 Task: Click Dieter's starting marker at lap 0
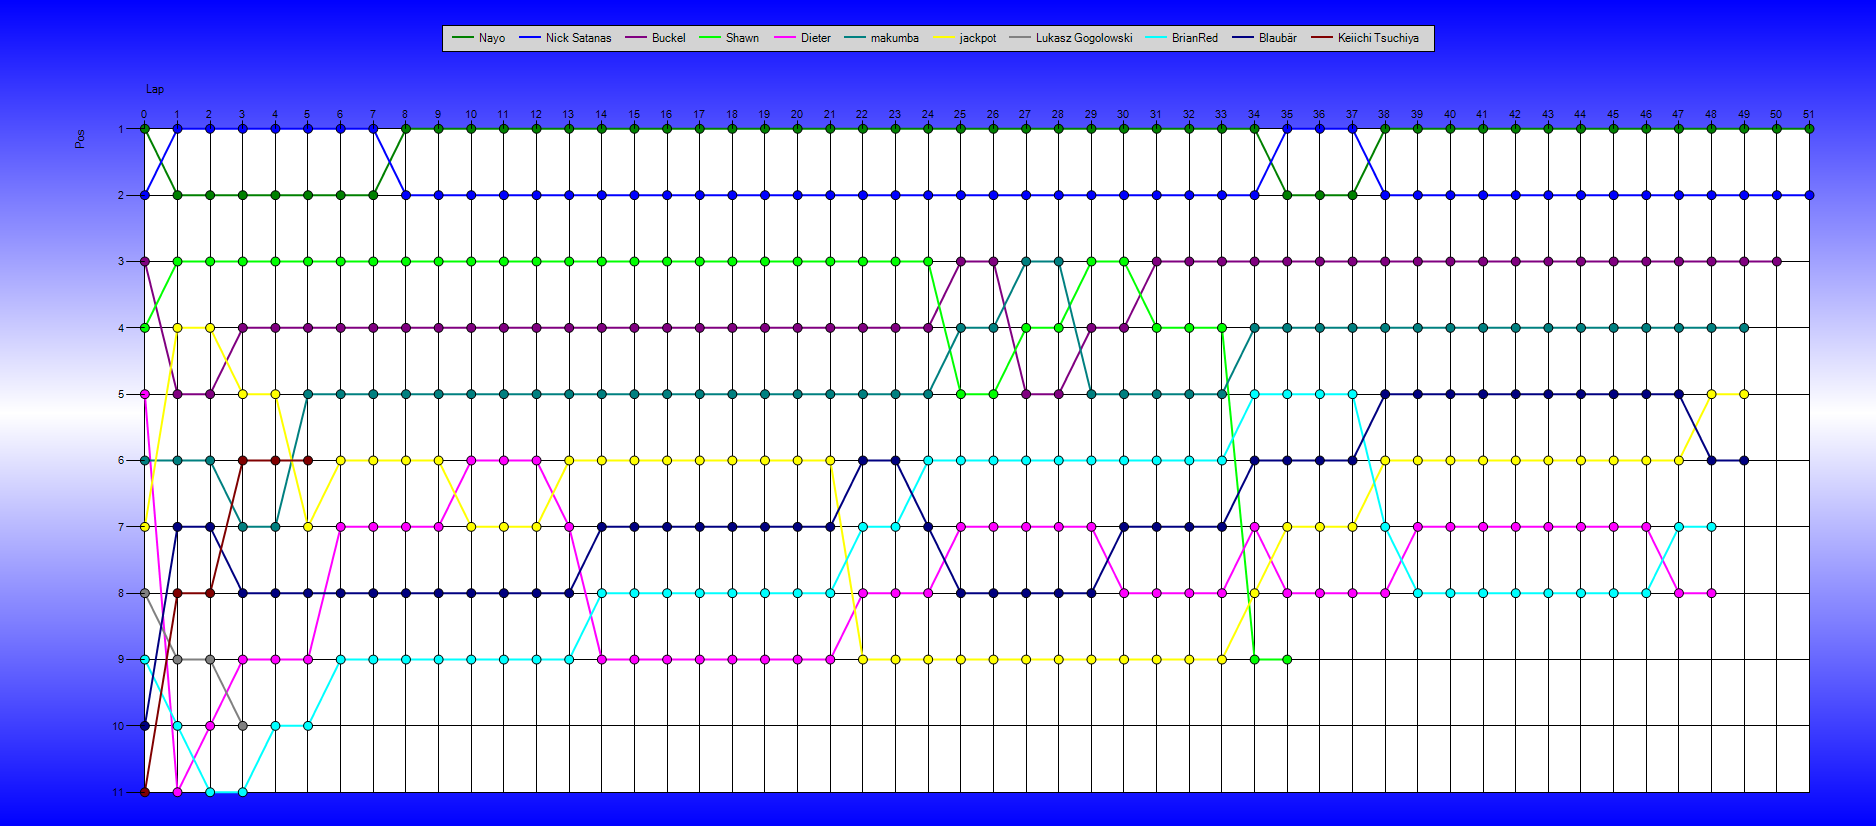145,394
